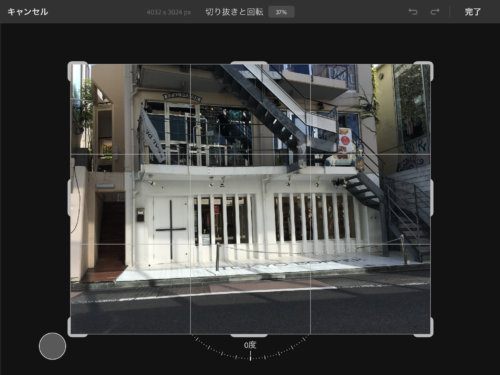Click the bottom edge crop handle

pyautogui.click(x=249, y=335)
